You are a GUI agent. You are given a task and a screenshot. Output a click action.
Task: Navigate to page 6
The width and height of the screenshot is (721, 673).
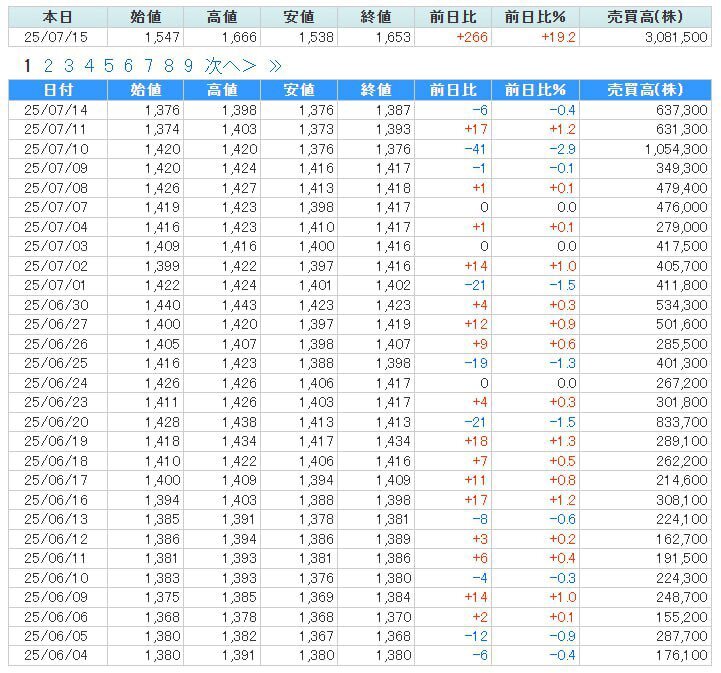(x=128, y=66)
